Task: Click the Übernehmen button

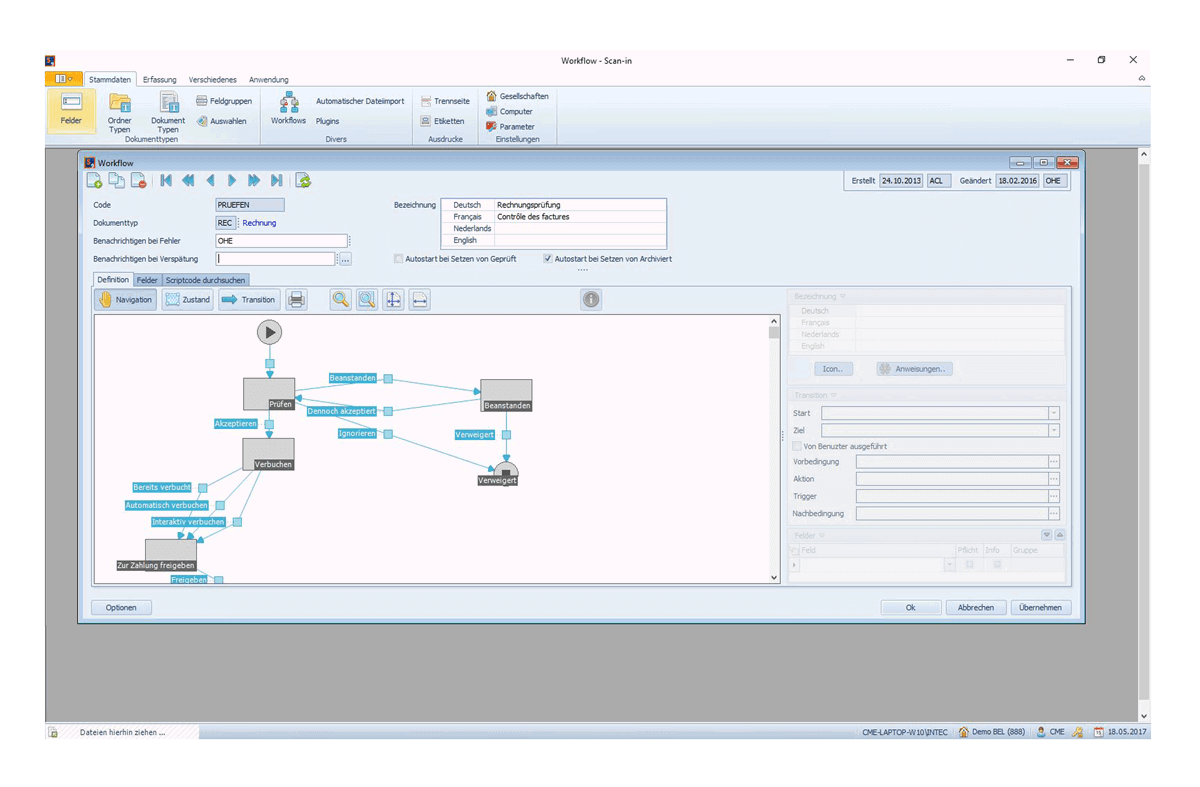Action: pyautogui.click(x=1041, y=607)
